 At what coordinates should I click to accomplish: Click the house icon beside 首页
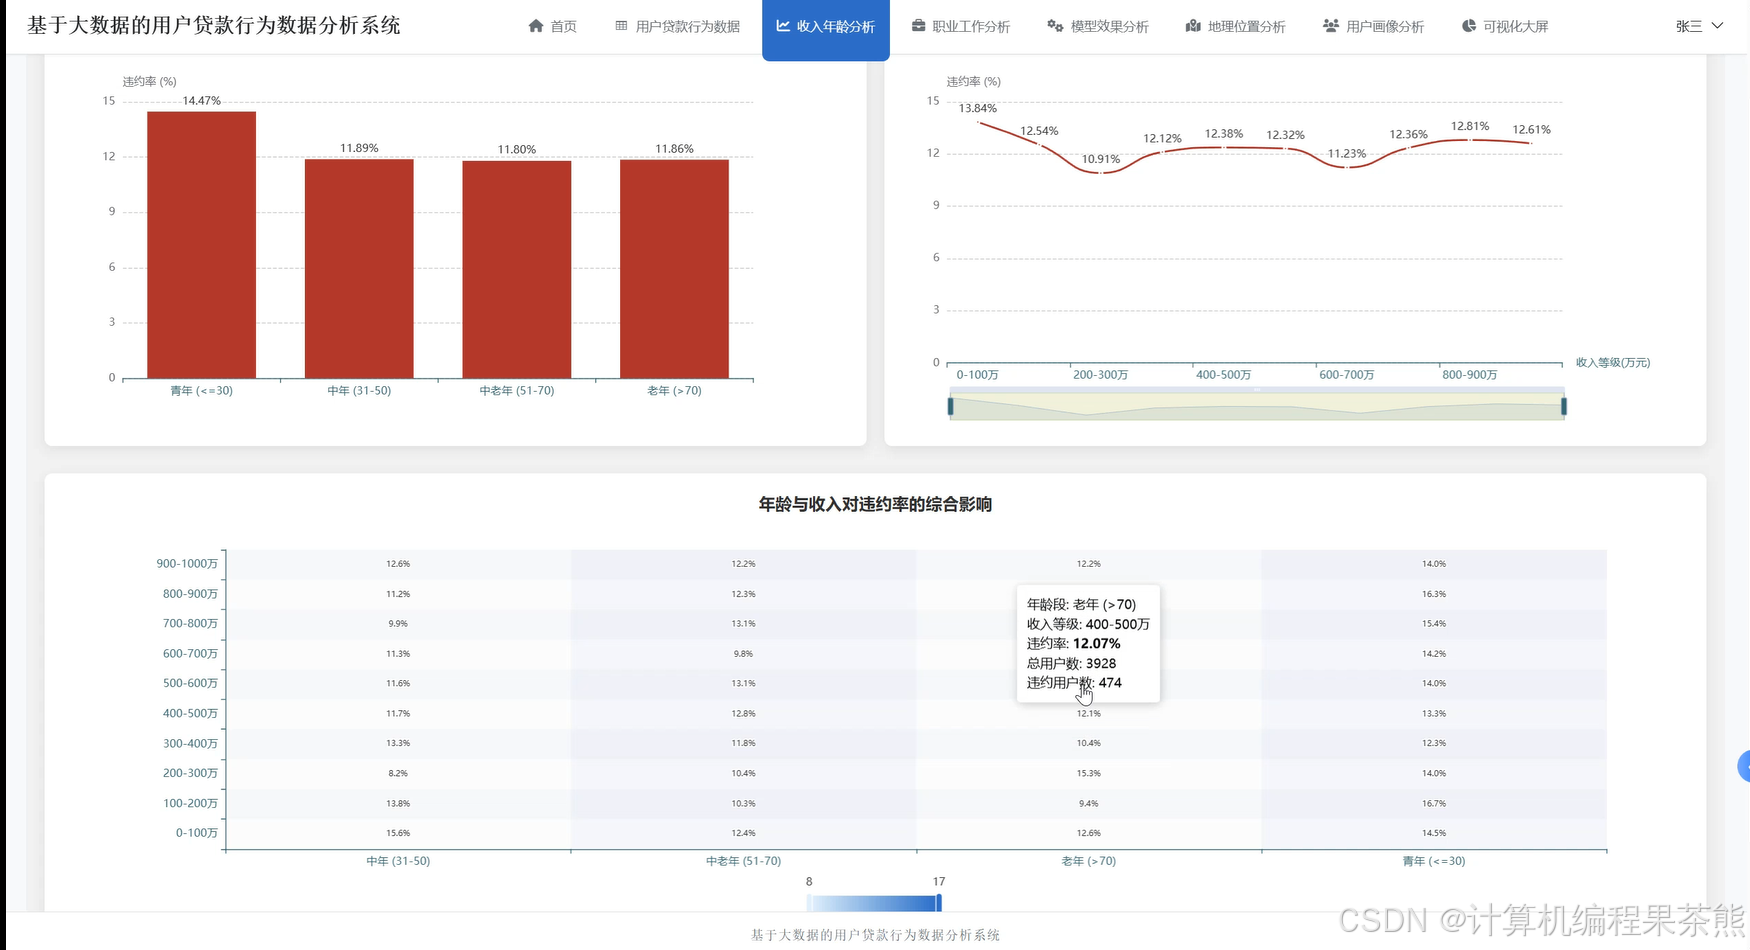click(x=536, y=26)
